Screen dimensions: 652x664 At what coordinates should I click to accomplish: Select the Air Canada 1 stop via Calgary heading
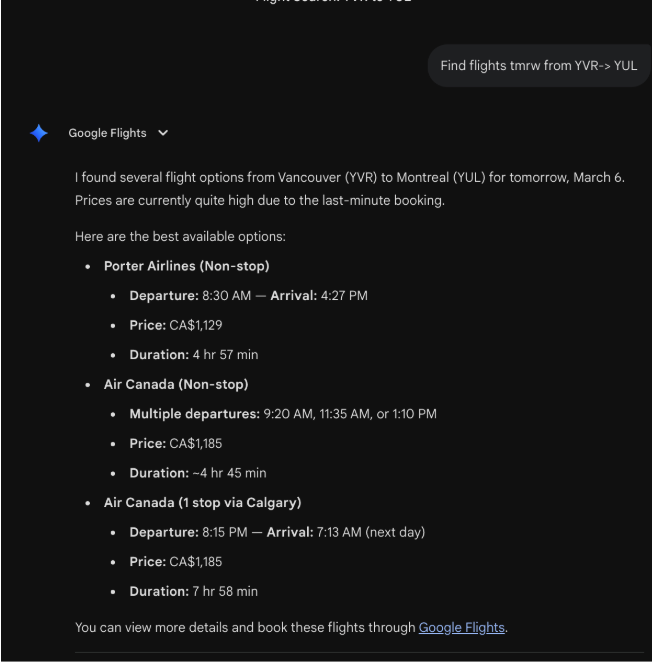(203, 502)
